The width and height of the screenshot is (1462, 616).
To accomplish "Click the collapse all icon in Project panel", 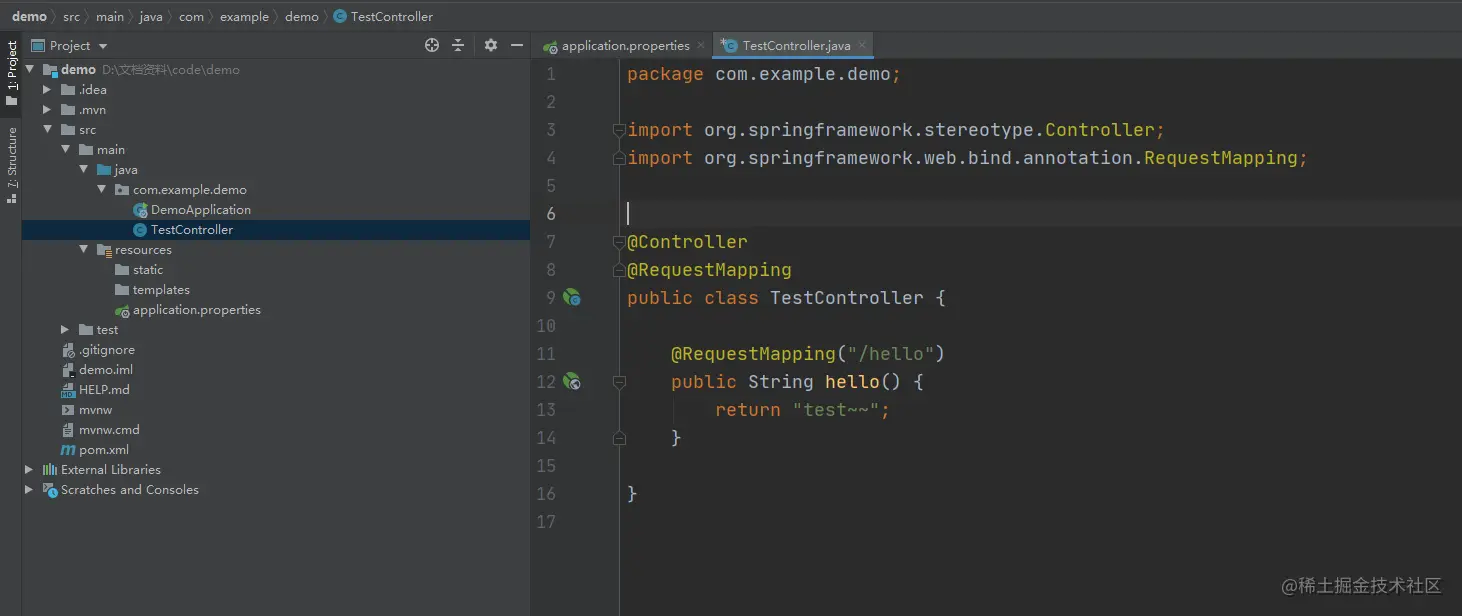I will click(x=458, y=45).
